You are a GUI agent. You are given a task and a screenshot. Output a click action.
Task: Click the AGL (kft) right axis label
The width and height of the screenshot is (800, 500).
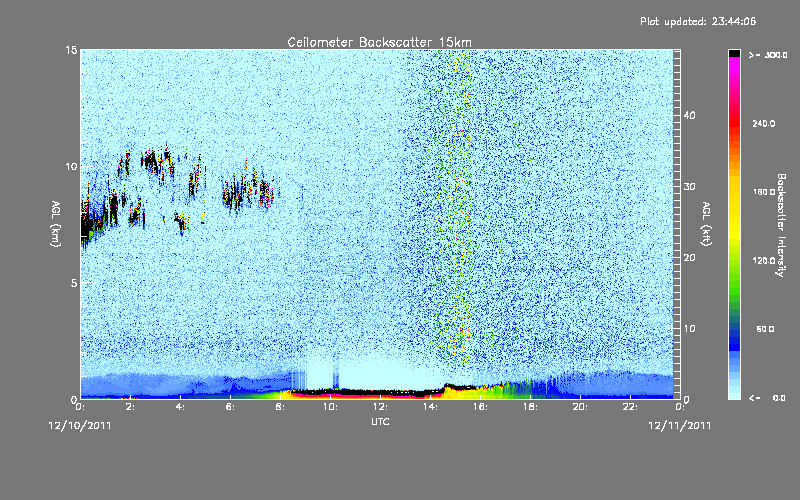click(706, 223)
